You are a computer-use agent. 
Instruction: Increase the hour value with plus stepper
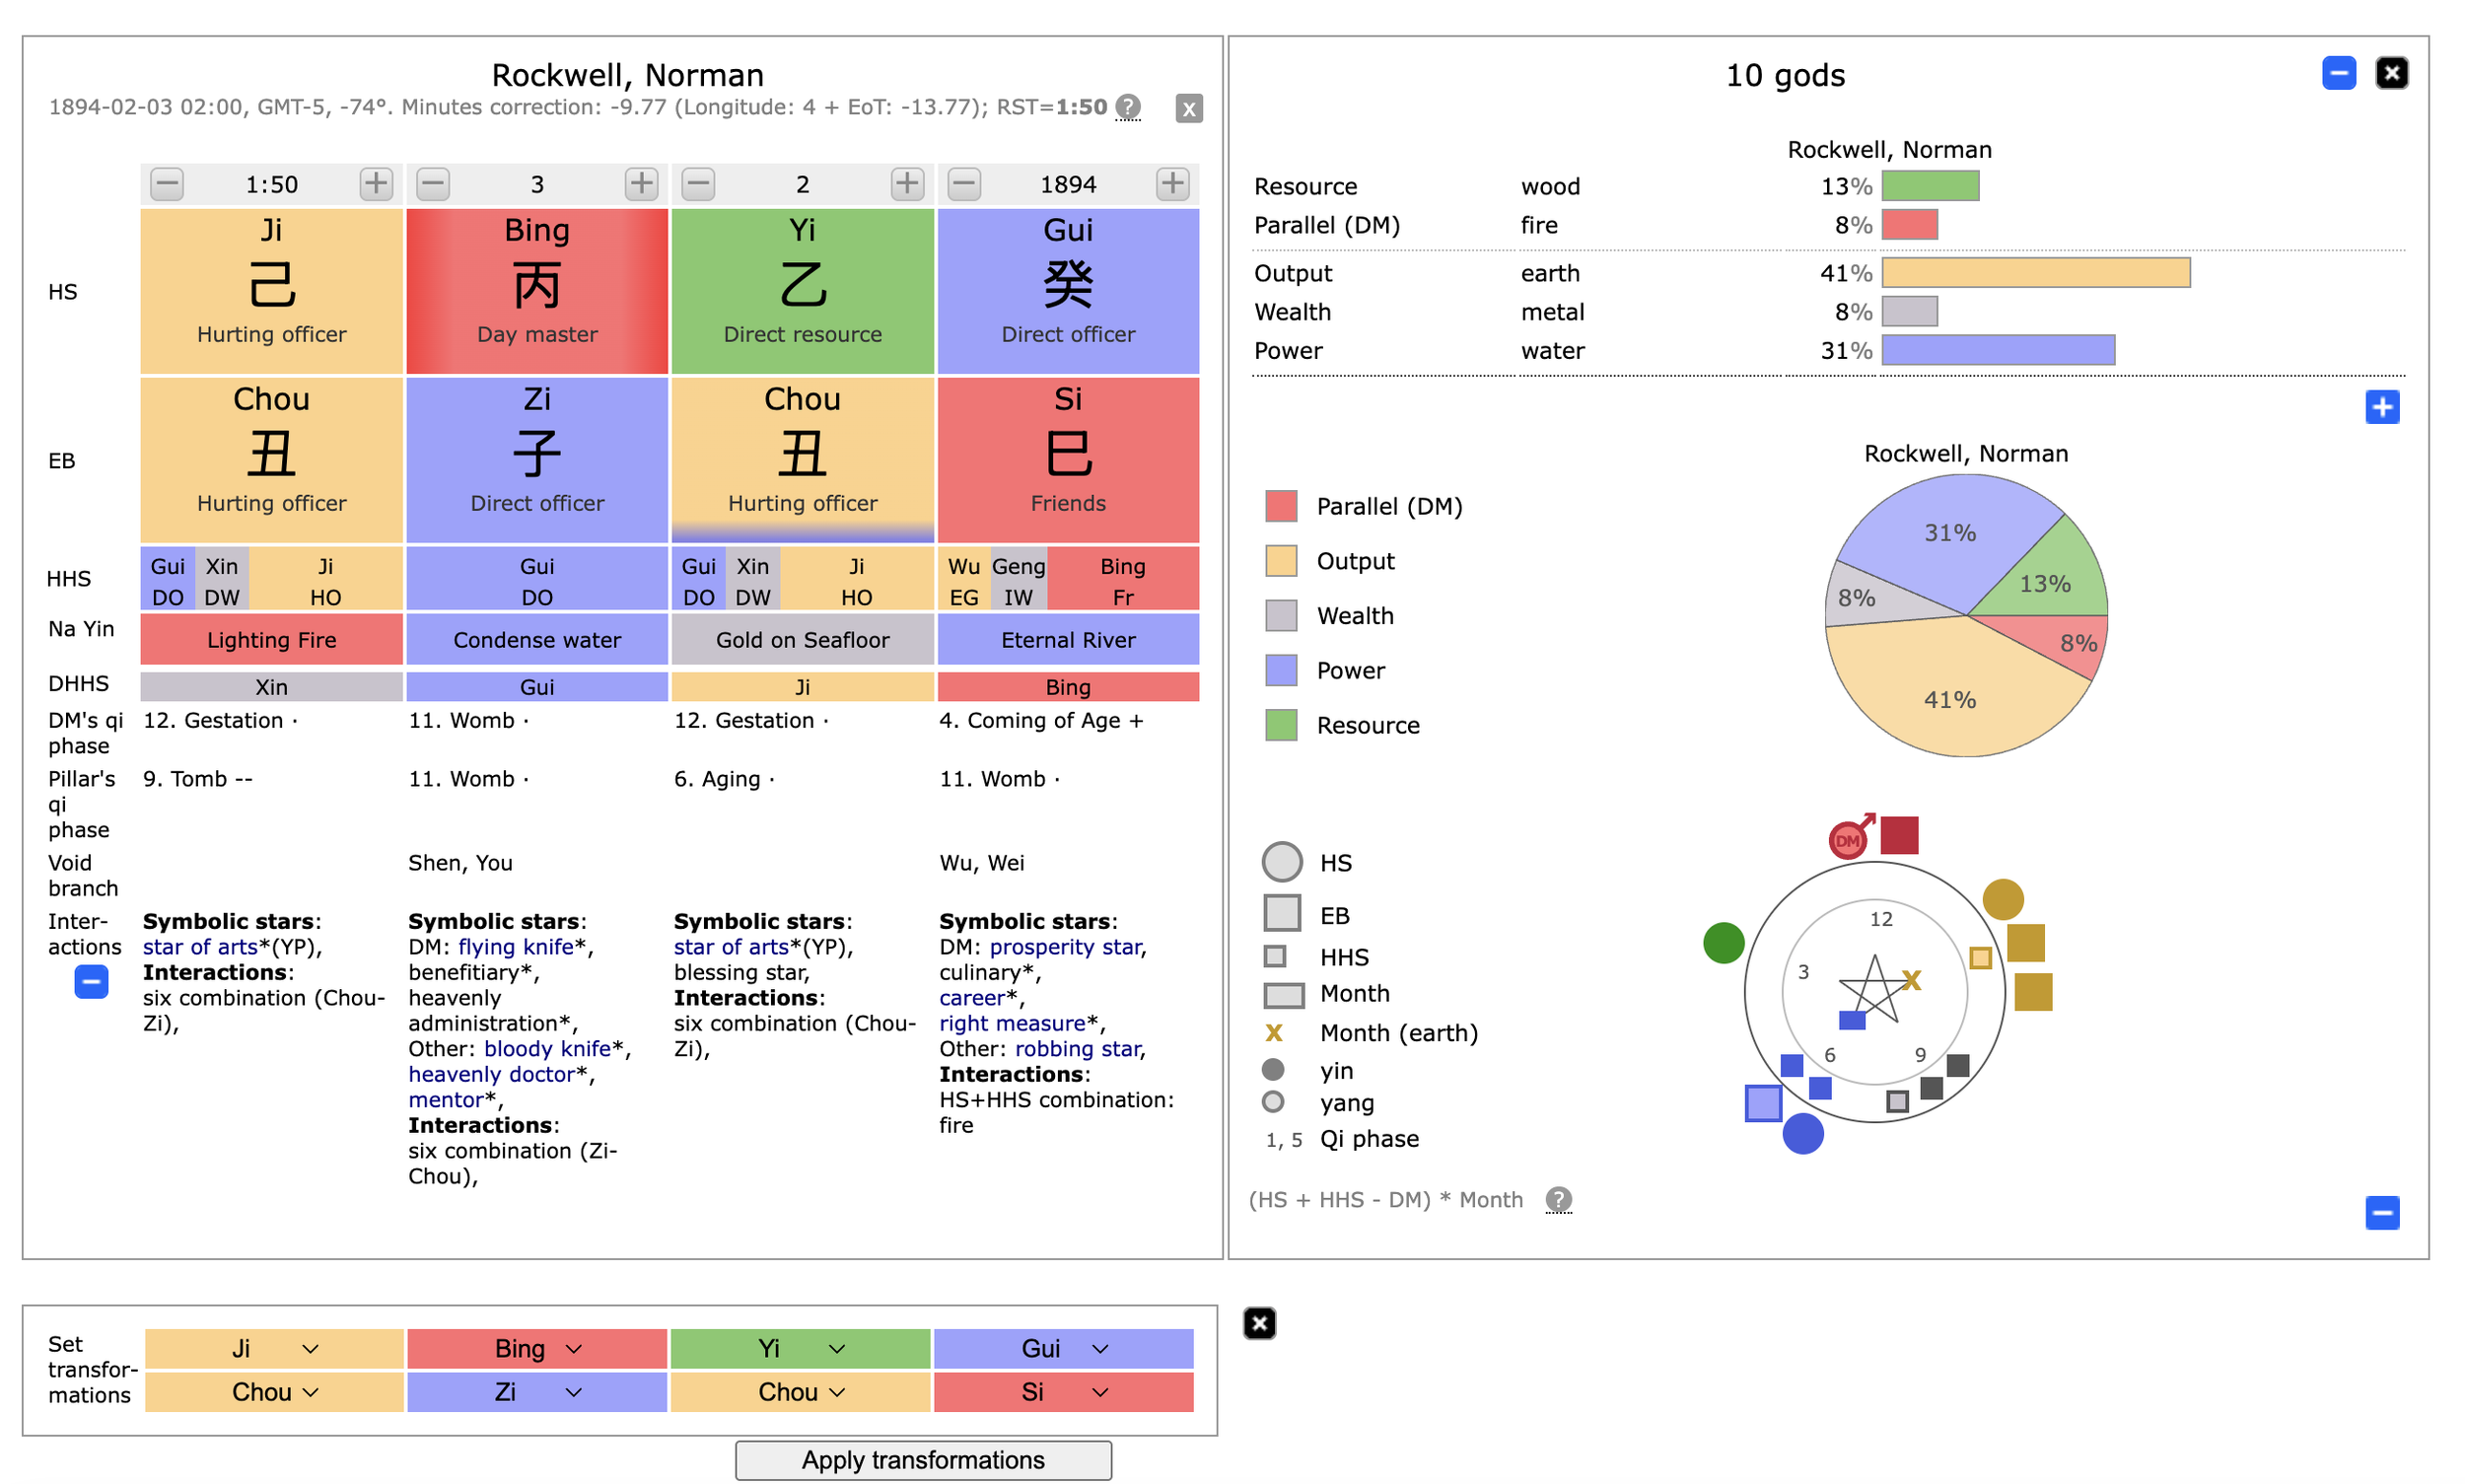[376, 184]
